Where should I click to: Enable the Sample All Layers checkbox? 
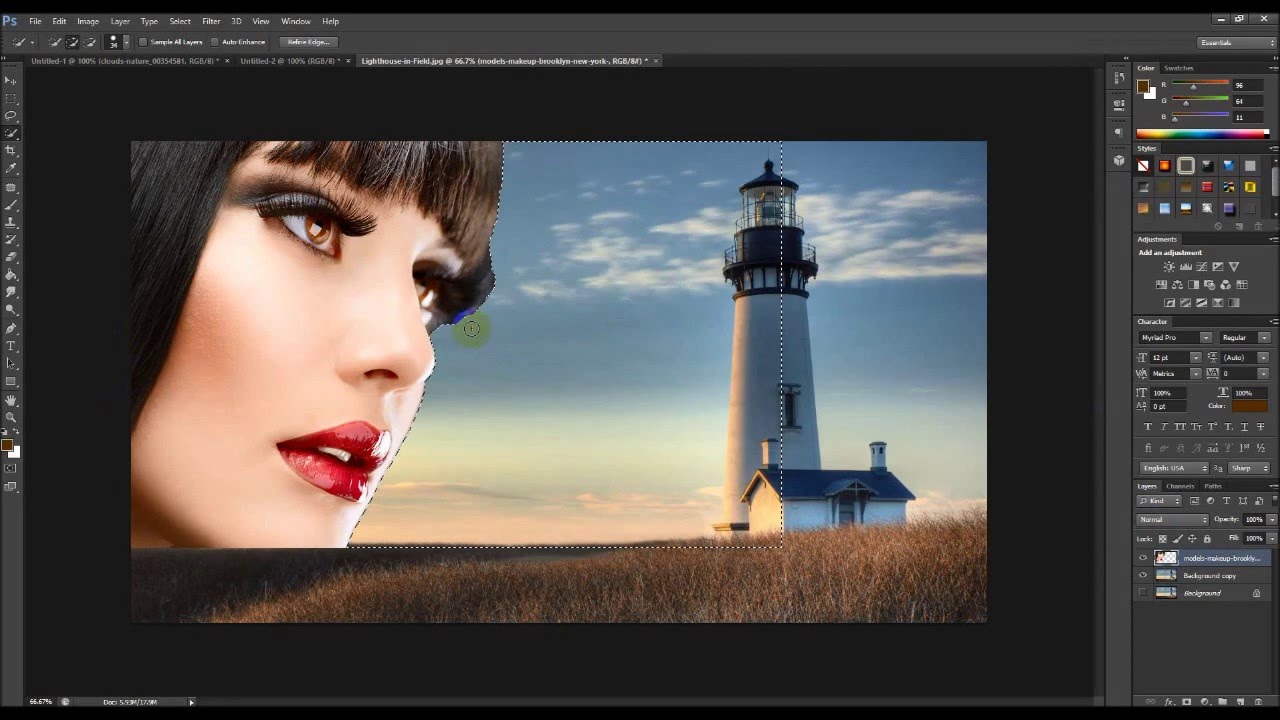pyautogui.click(x=143, y=42)
